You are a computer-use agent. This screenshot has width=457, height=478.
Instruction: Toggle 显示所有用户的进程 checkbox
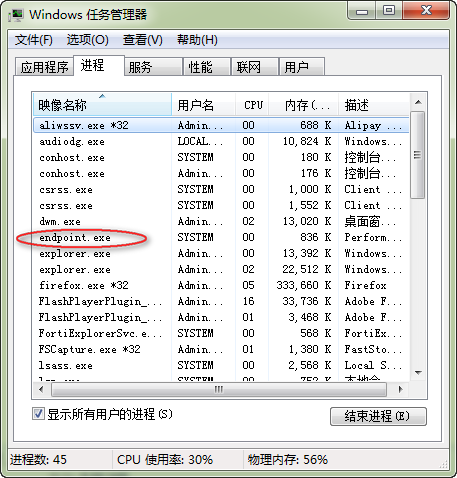coord(38,414)
